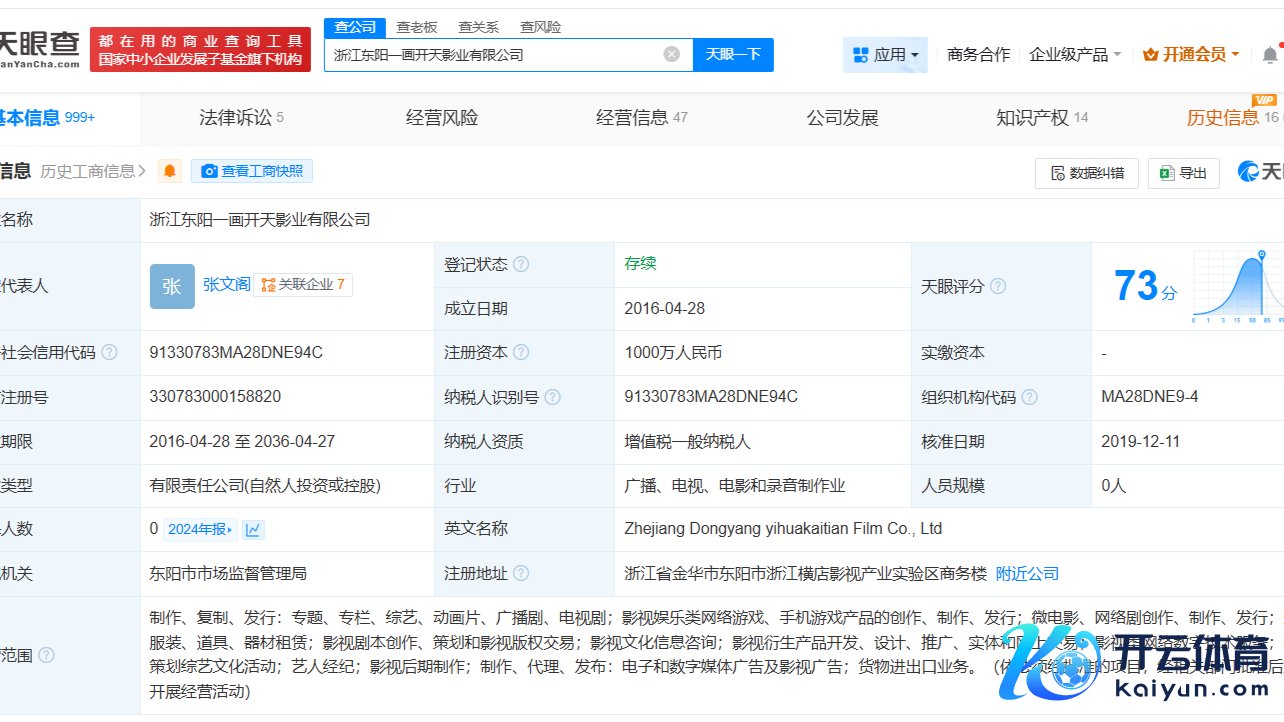Expand the 企业级产品 dropdown
Image resolution: width=1284 pixels, height=722 pixels.
1075,55
